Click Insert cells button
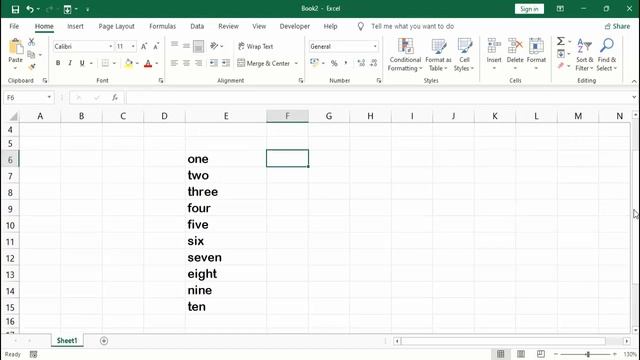 [494, 53]
